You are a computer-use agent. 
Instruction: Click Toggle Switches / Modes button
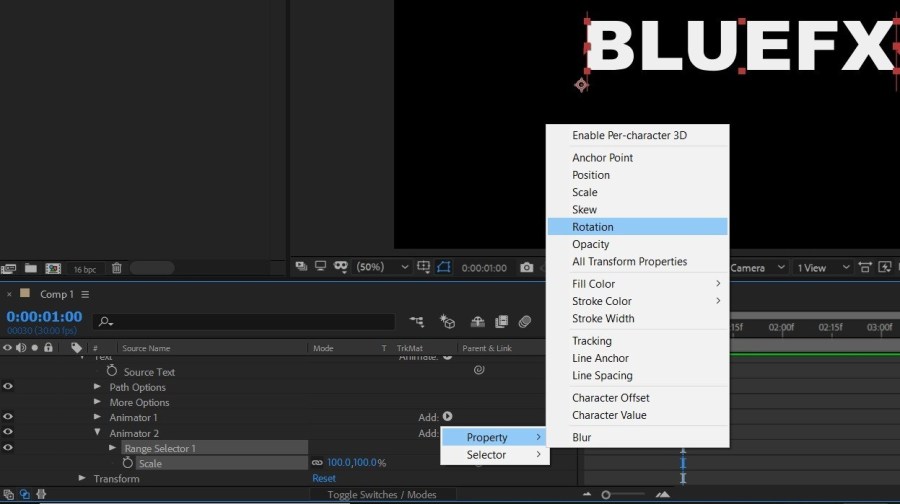pyautogui.click(x=382, y=495)
